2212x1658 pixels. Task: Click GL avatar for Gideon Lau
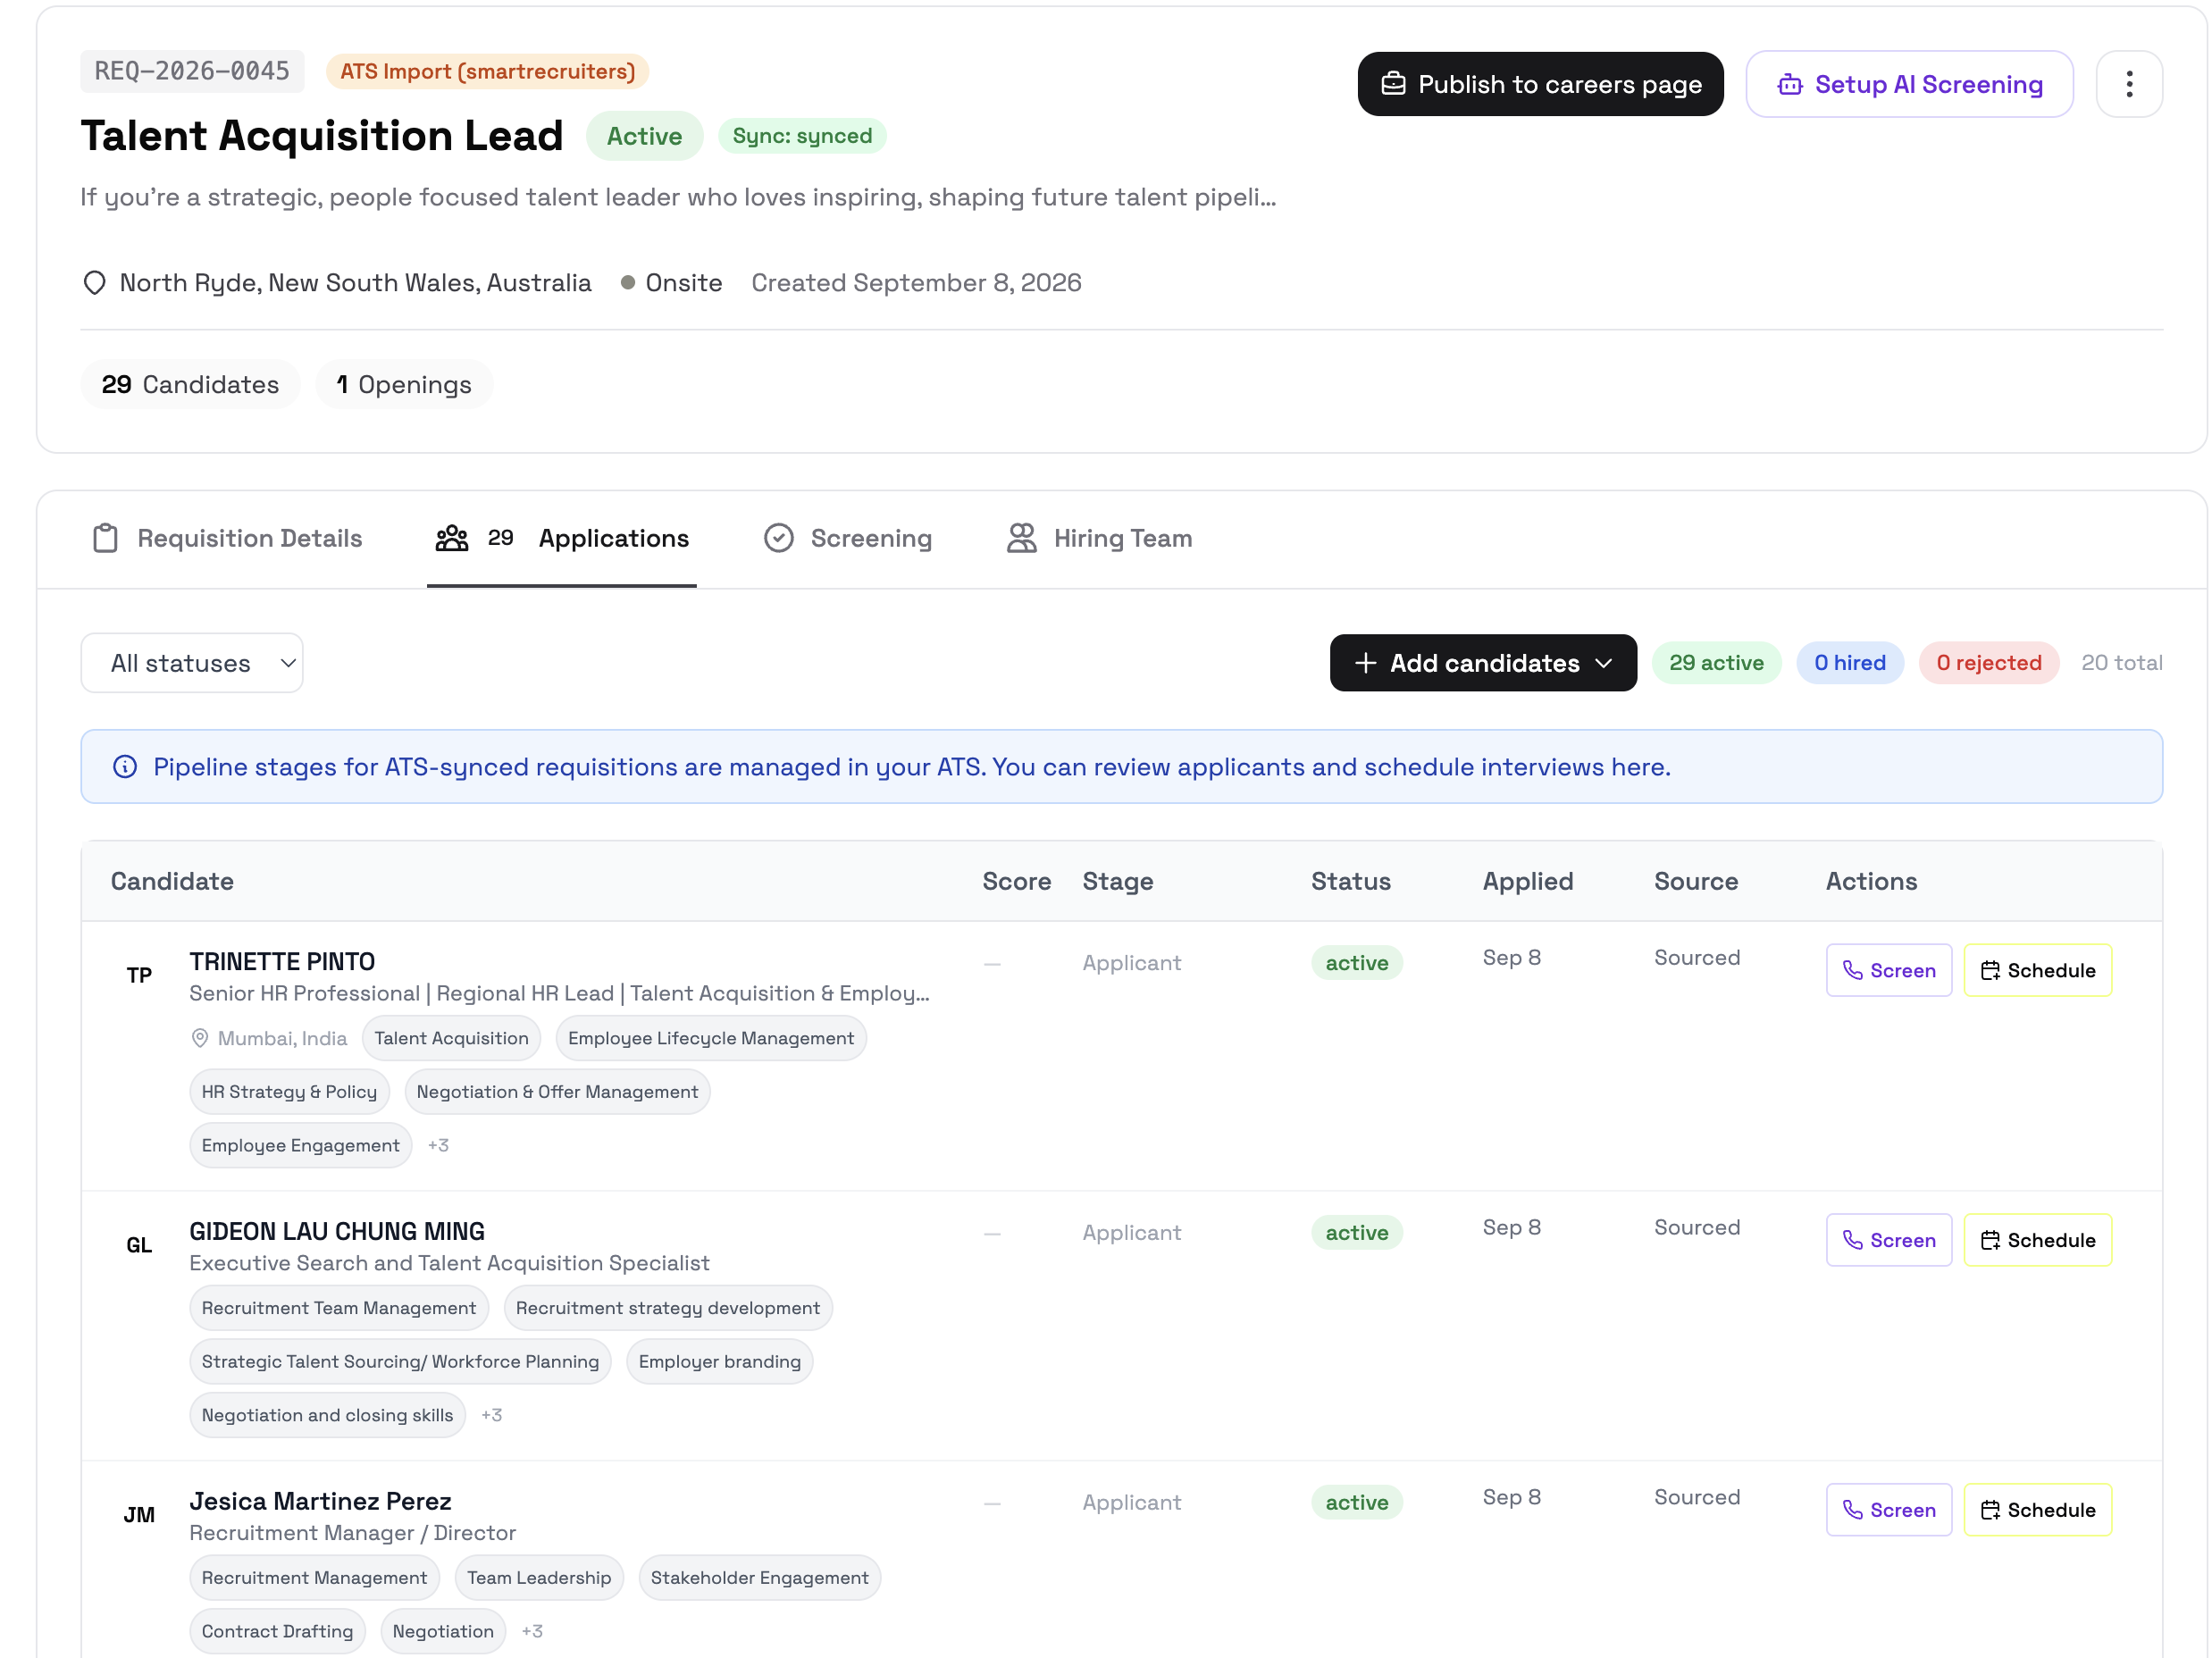coord(139,1245)
